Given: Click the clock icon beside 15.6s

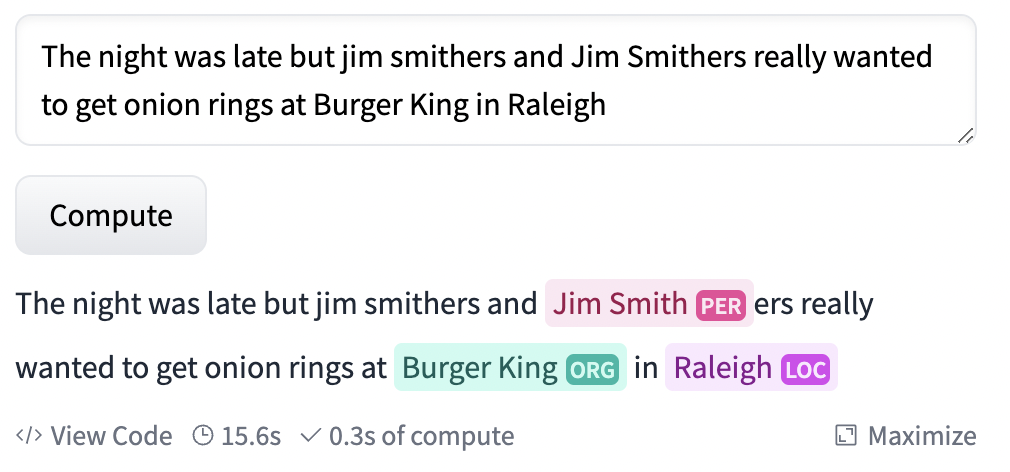Looking at the screenshot, I should click(203, 436).
